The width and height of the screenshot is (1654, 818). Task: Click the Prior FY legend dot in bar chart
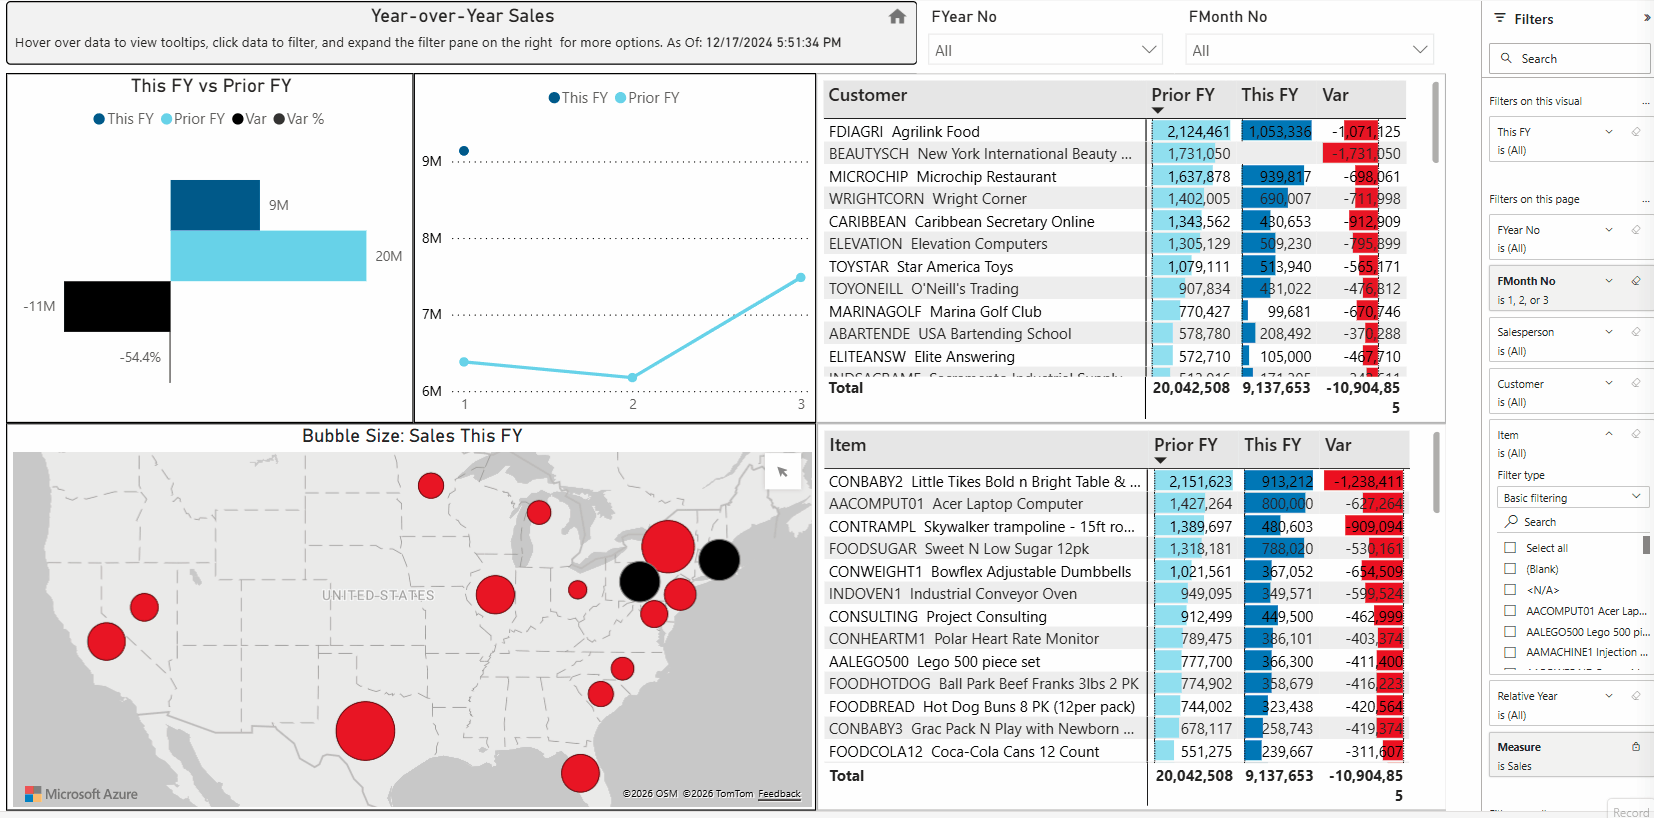166,119
